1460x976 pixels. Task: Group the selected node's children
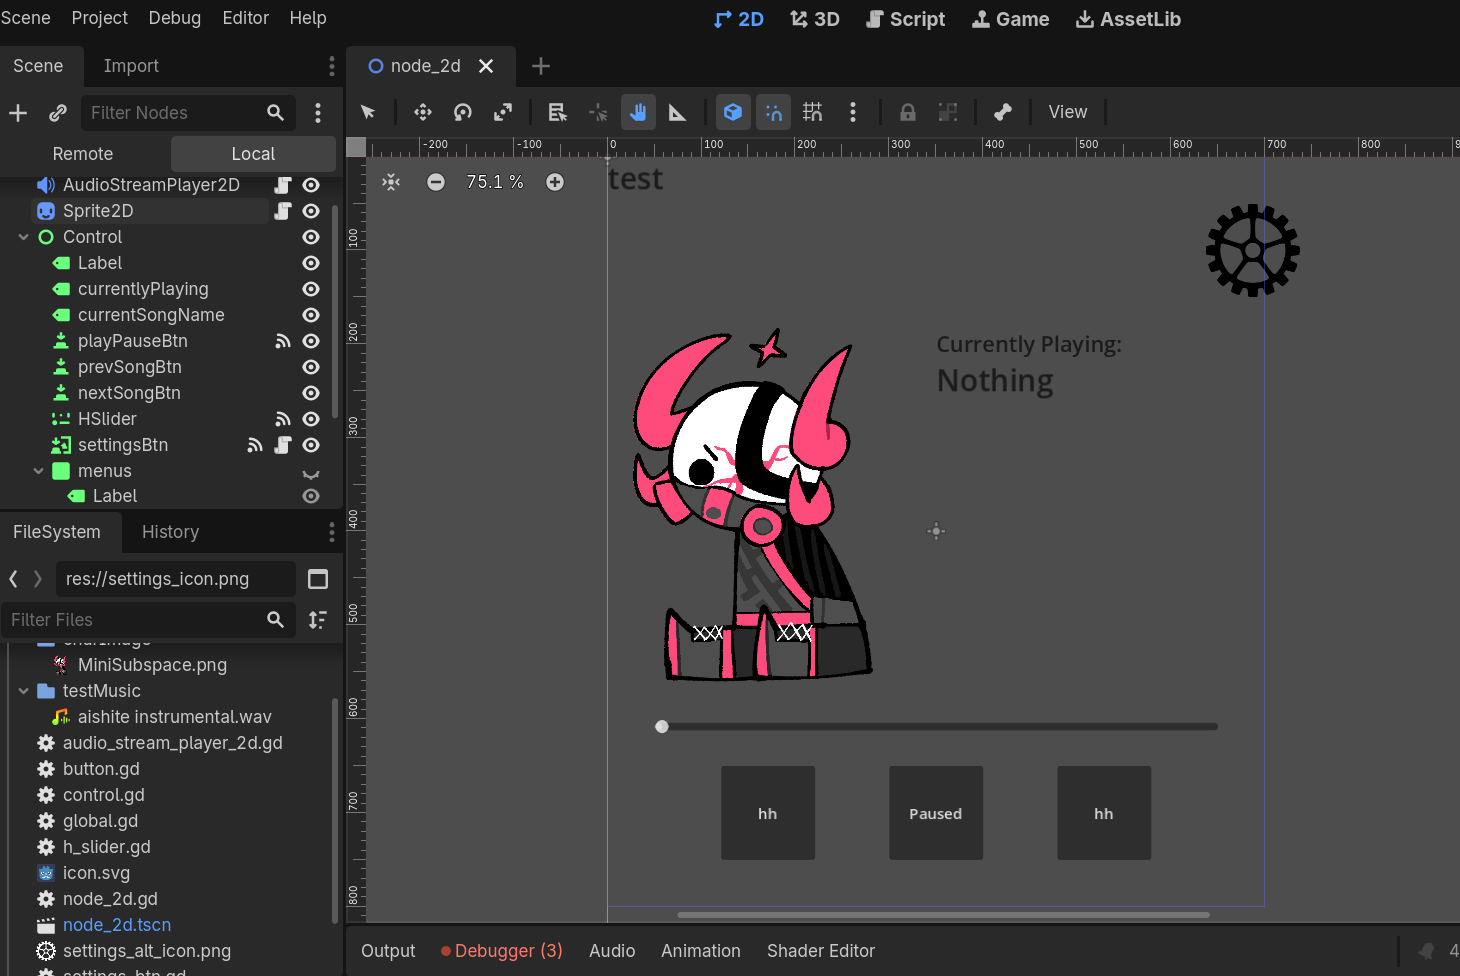[948, 112]
